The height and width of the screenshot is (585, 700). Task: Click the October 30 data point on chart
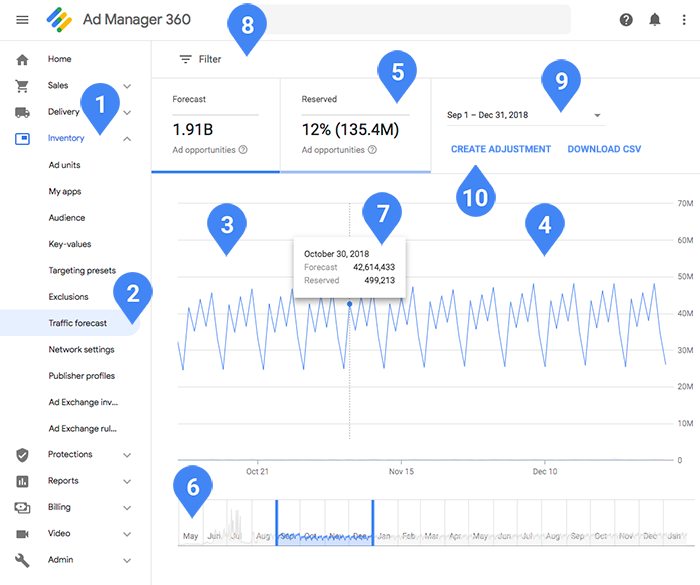(350, 304)
